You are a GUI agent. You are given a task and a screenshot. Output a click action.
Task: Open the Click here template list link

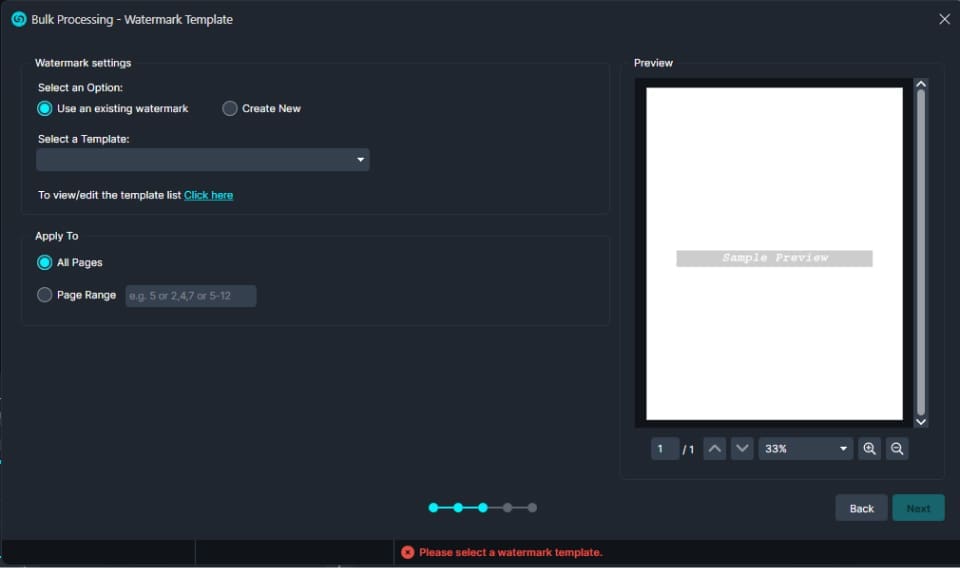[x=208, y=195]
